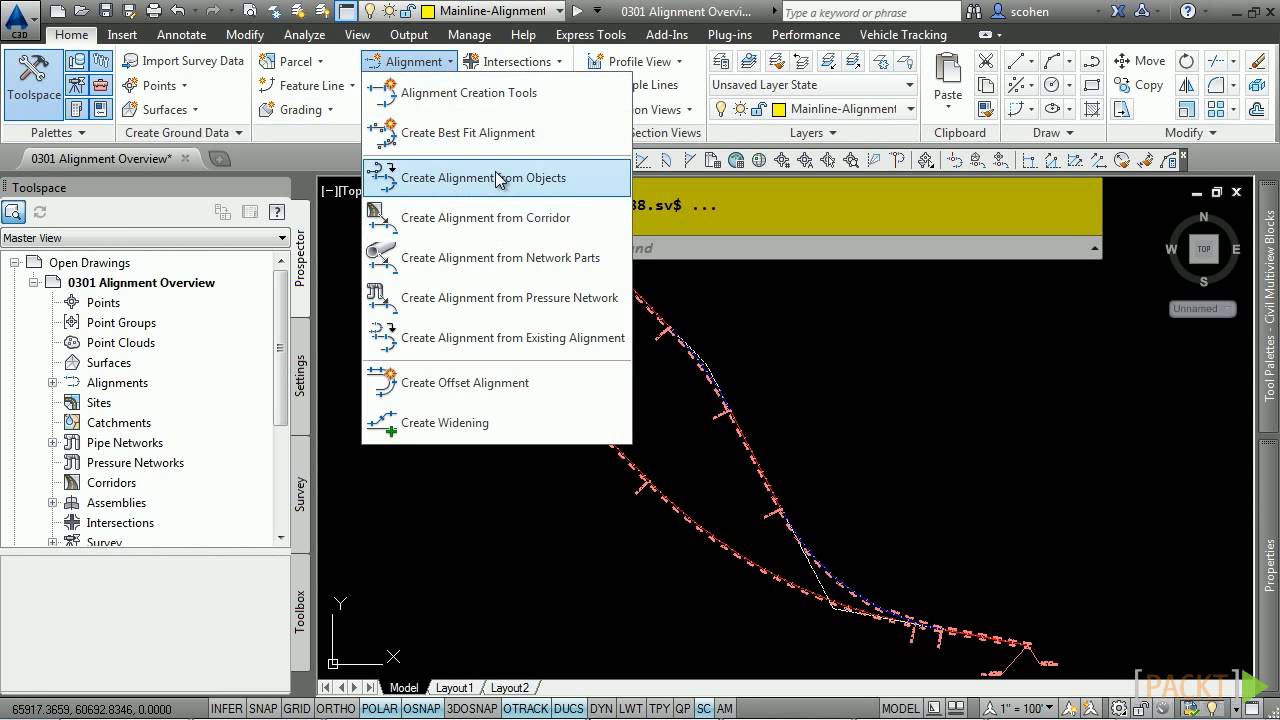
Task: Click the layer lightbulb on/off icon
Action: (x=720, y=109)
